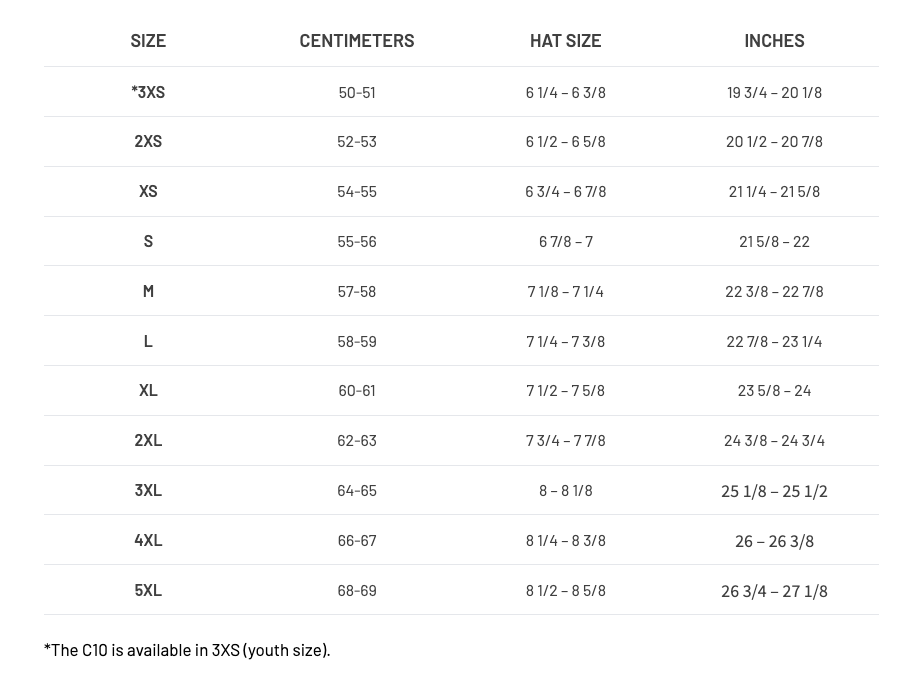The image size is (904, 680).
Task: Select the XL size label
Action: 148,390
